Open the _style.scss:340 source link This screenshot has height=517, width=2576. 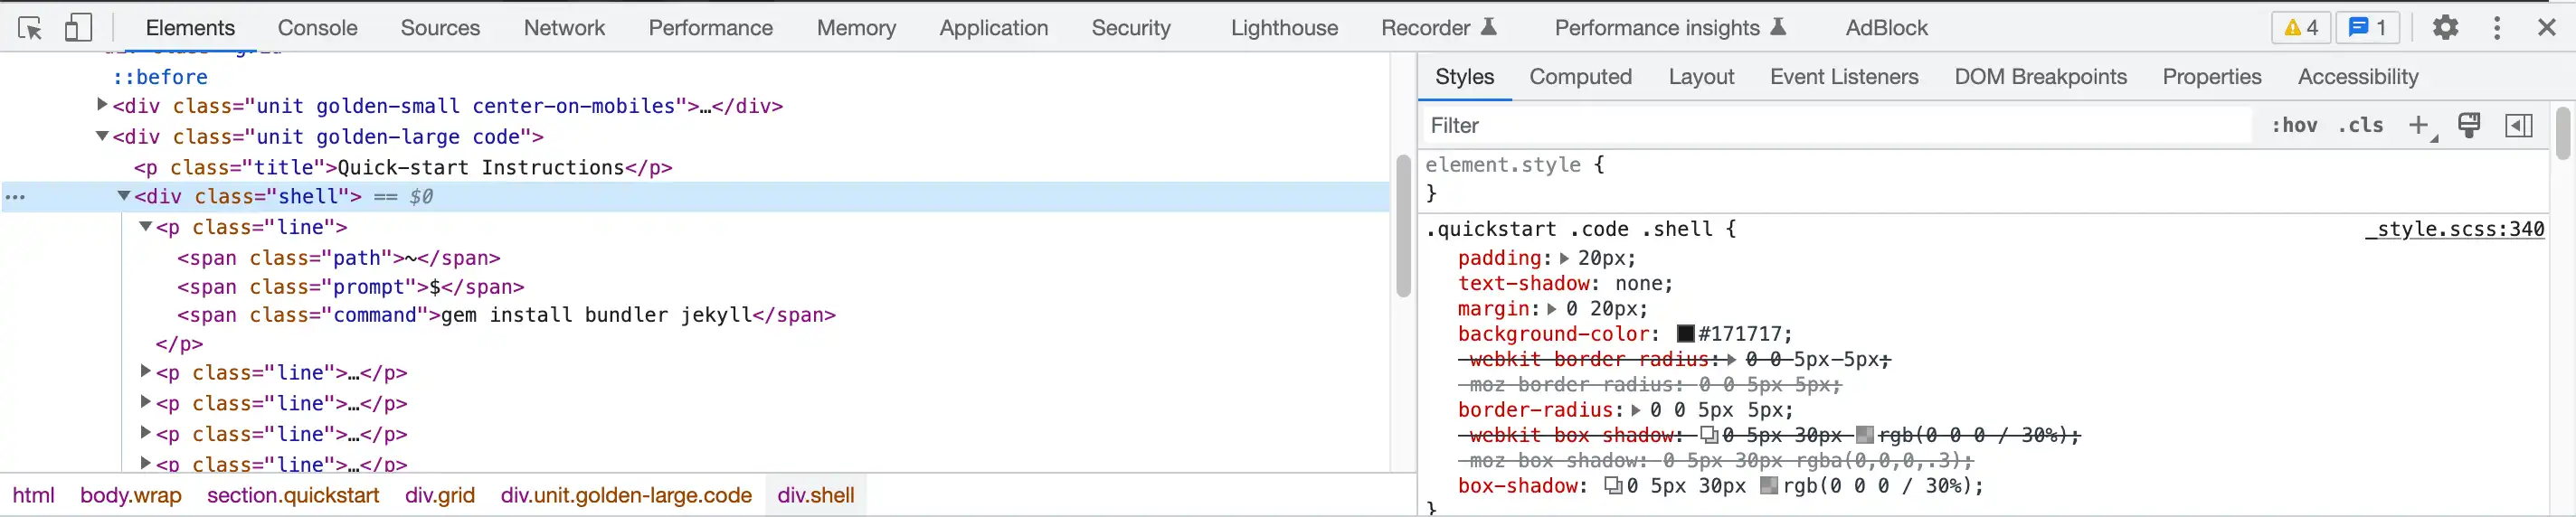pos(2454,229)
